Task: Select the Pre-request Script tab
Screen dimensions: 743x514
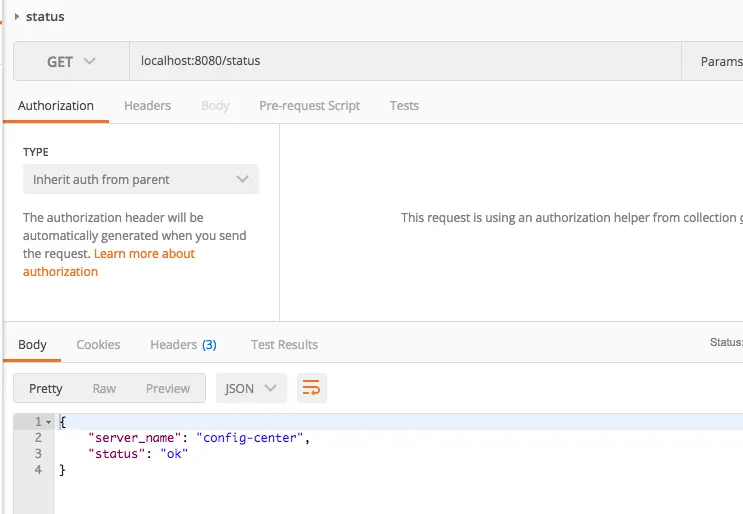Action: coord(309,105)
